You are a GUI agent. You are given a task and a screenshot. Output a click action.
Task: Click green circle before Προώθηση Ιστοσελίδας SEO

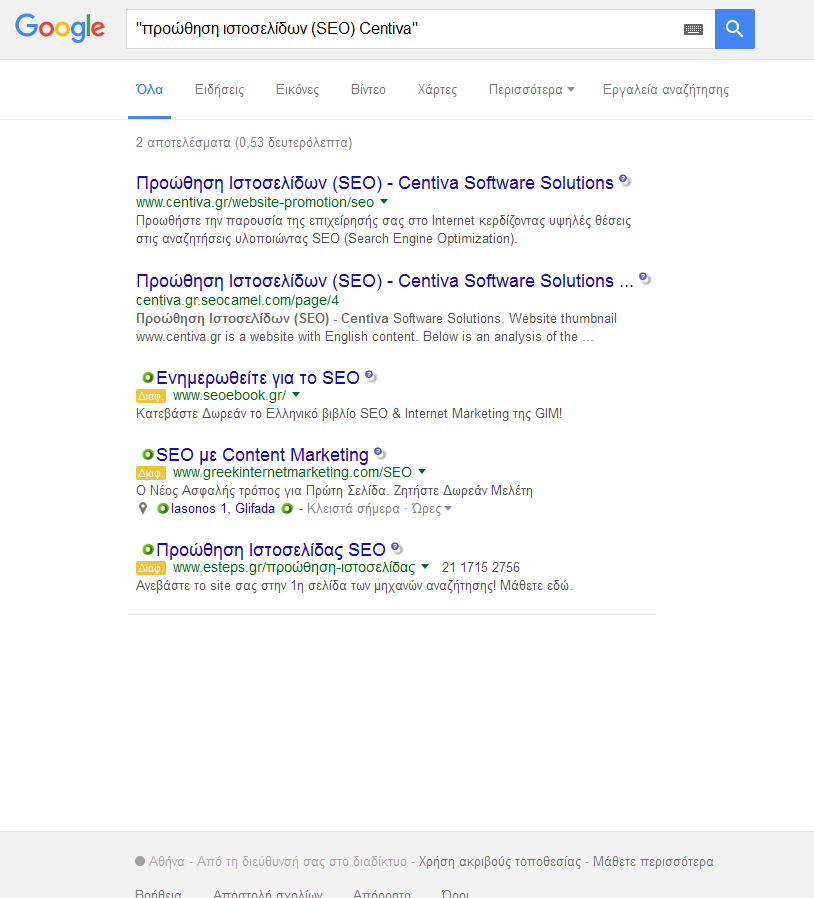[x=148, y=549]
